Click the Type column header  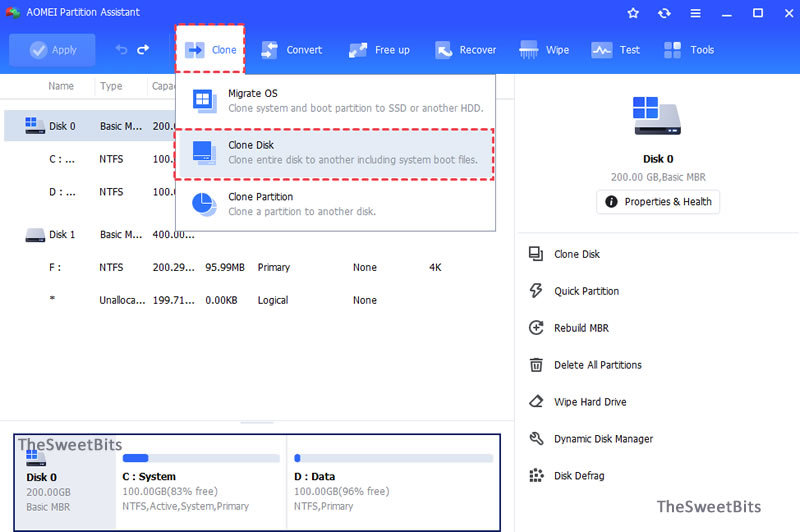(x=111, y=86)
